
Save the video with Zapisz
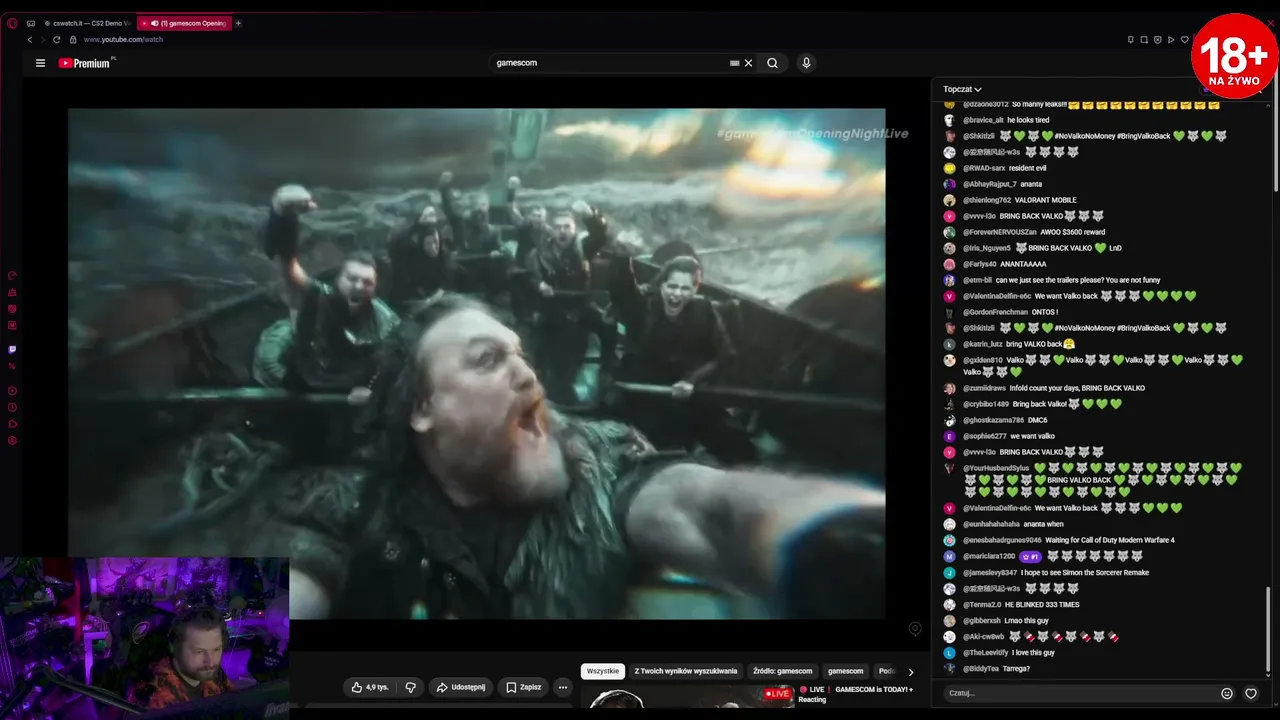(x=523, y=687)
